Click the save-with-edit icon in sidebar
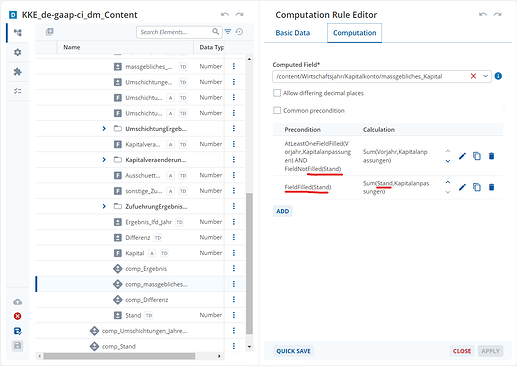 [17, 331]
